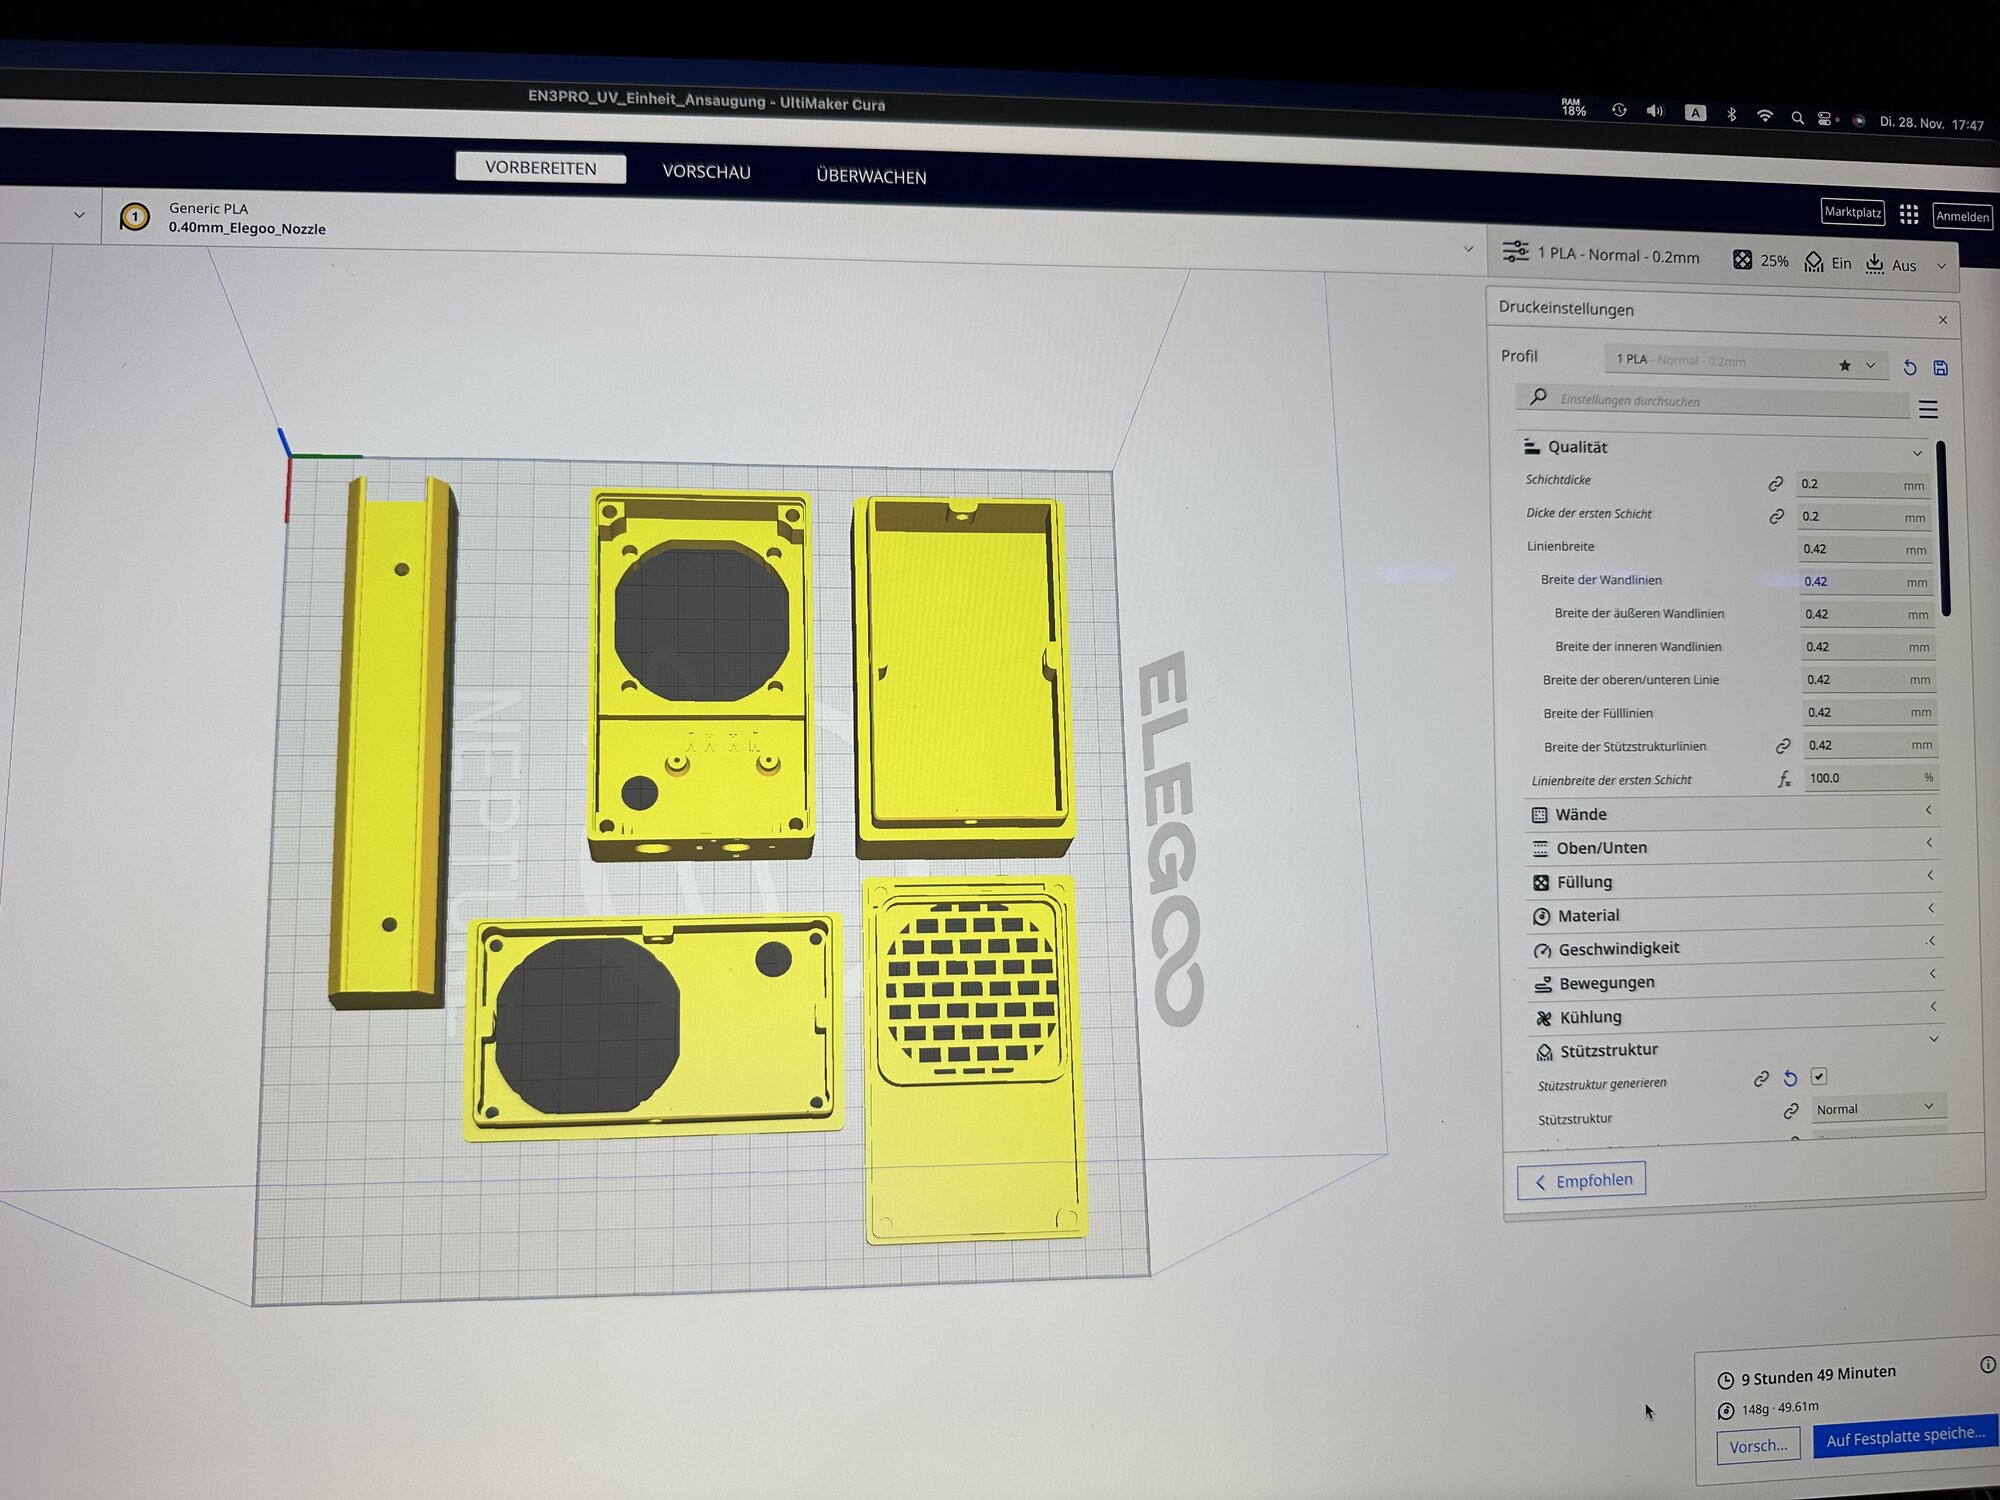Switch to the VORBEREITEN tab
Image resolution: width=2000 pixels, height=1500 pixels.
point(541,168)
